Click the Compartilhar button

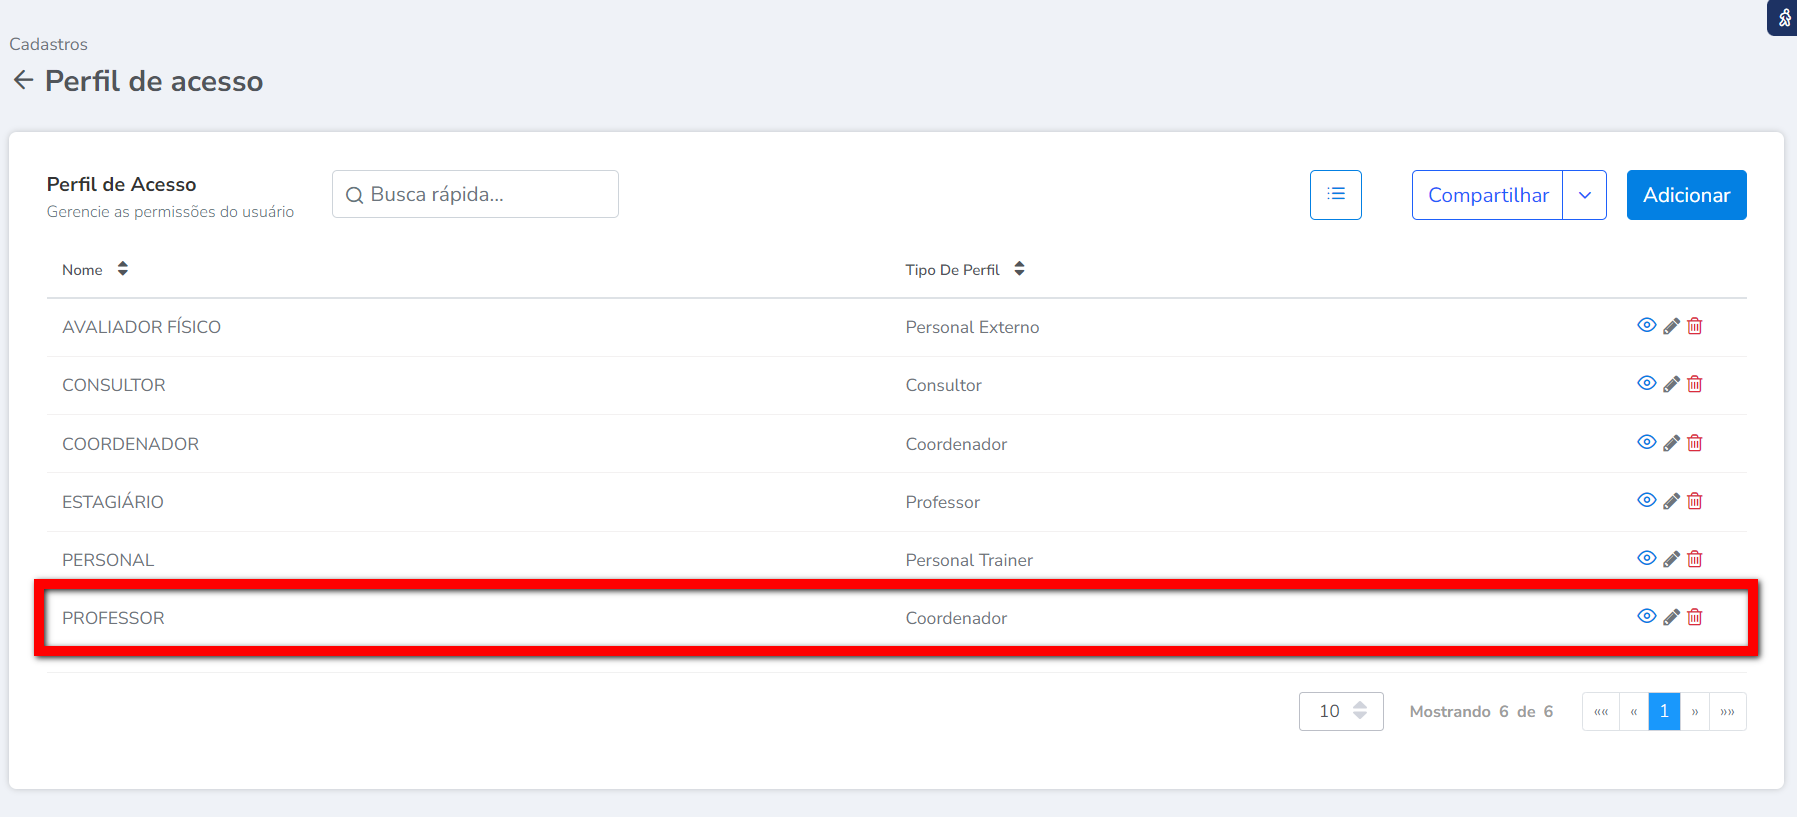1487,195
